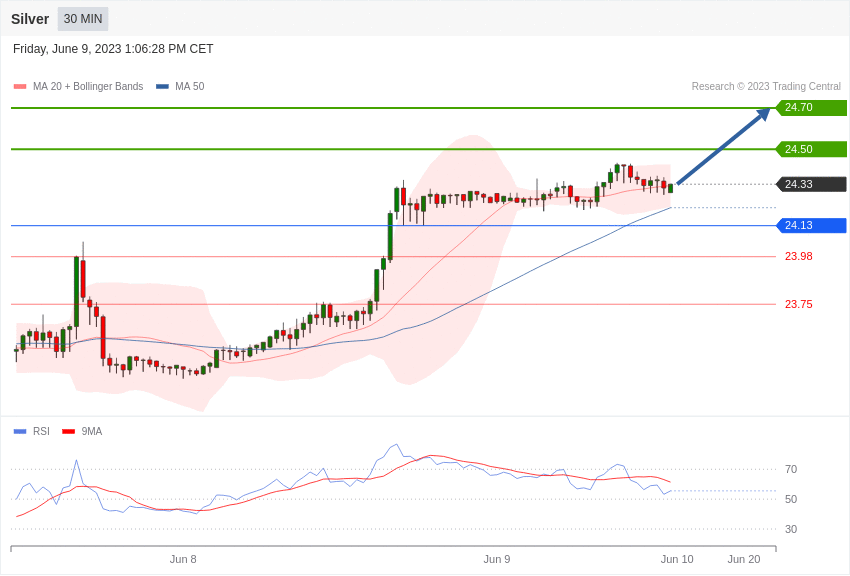
Task: Click the MA 50 legend label
Action: tap(190, 86)
